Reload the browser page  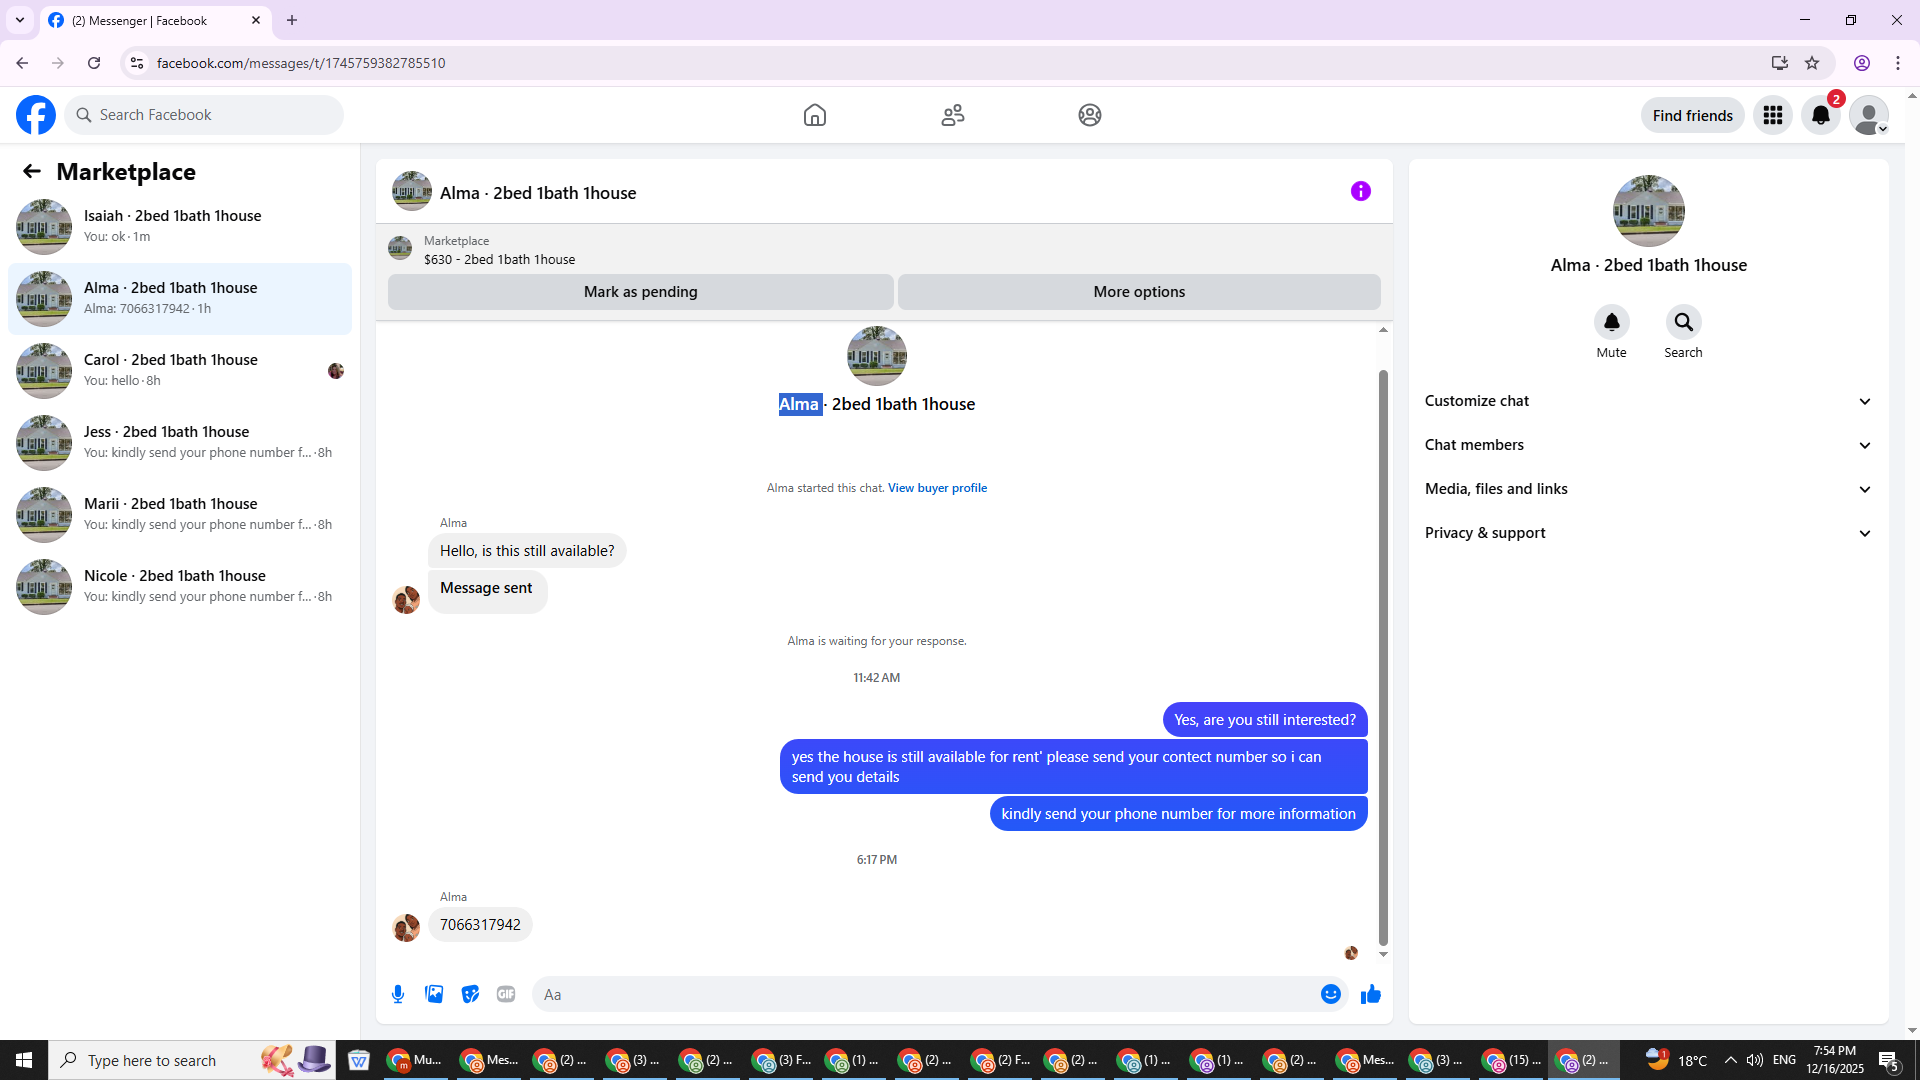(x=94, y=63)
